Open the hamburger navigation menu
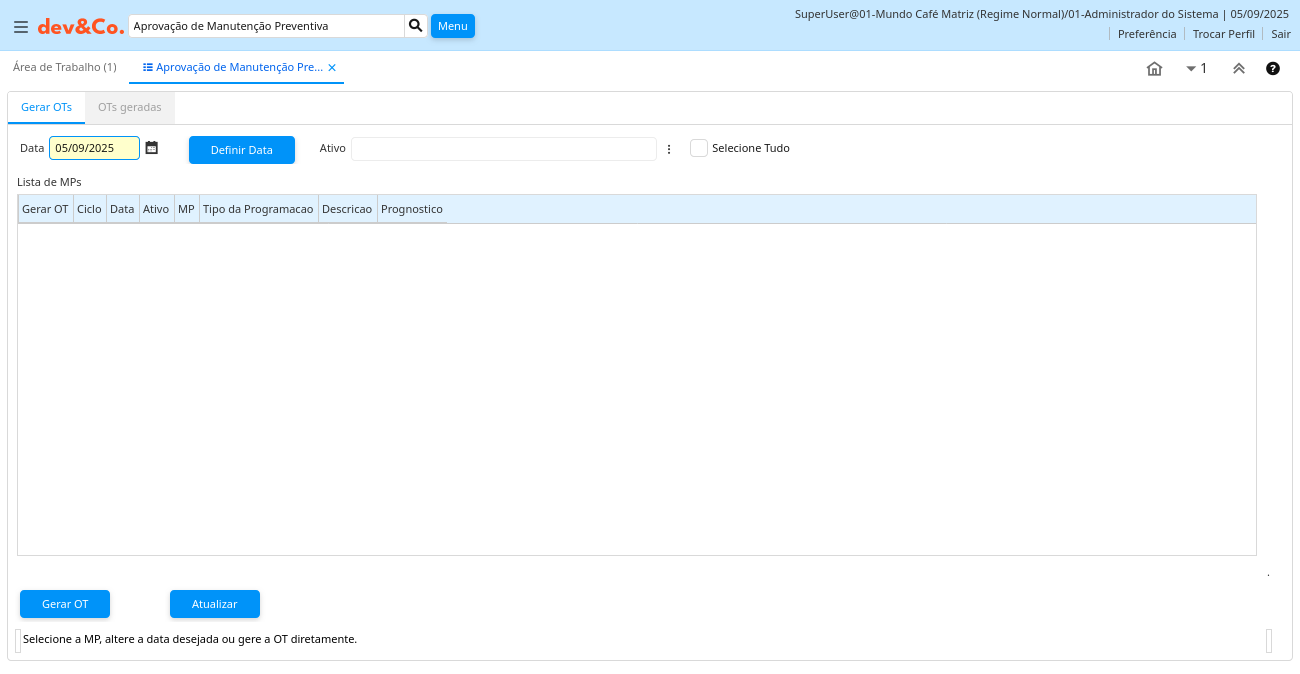Screen dimensions: 1300x674 pyautogui.click(x=20, y=27)
